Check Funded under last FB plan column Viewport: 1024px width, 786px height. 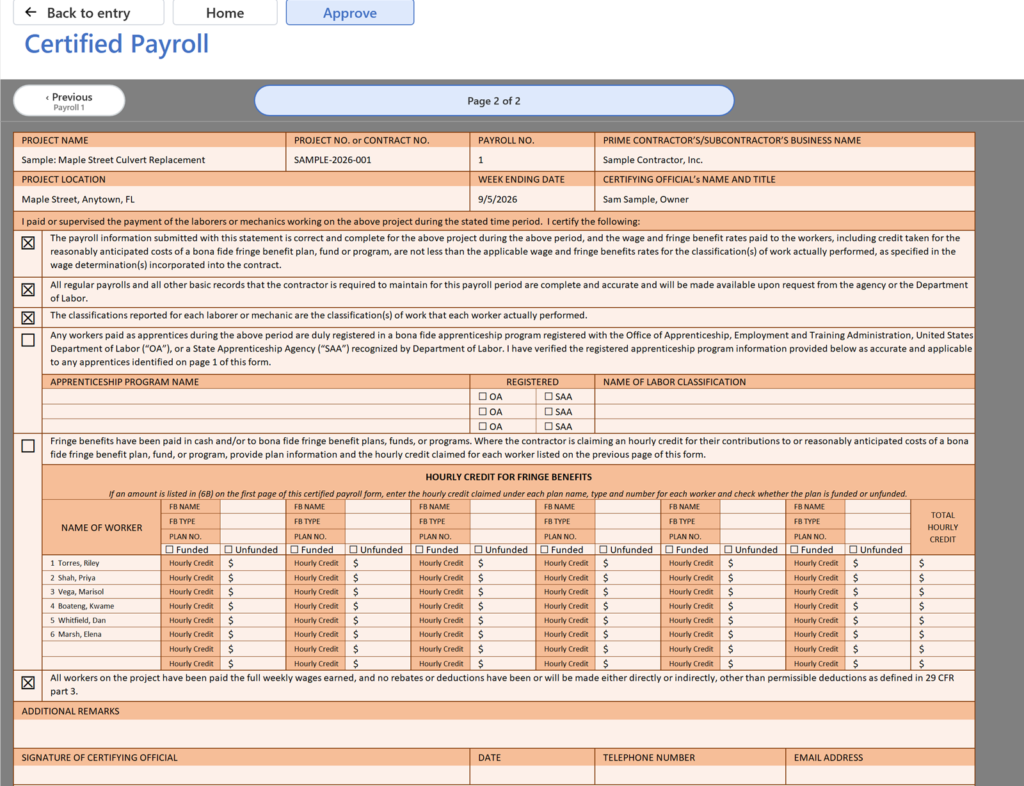click(x=794, y=550)
